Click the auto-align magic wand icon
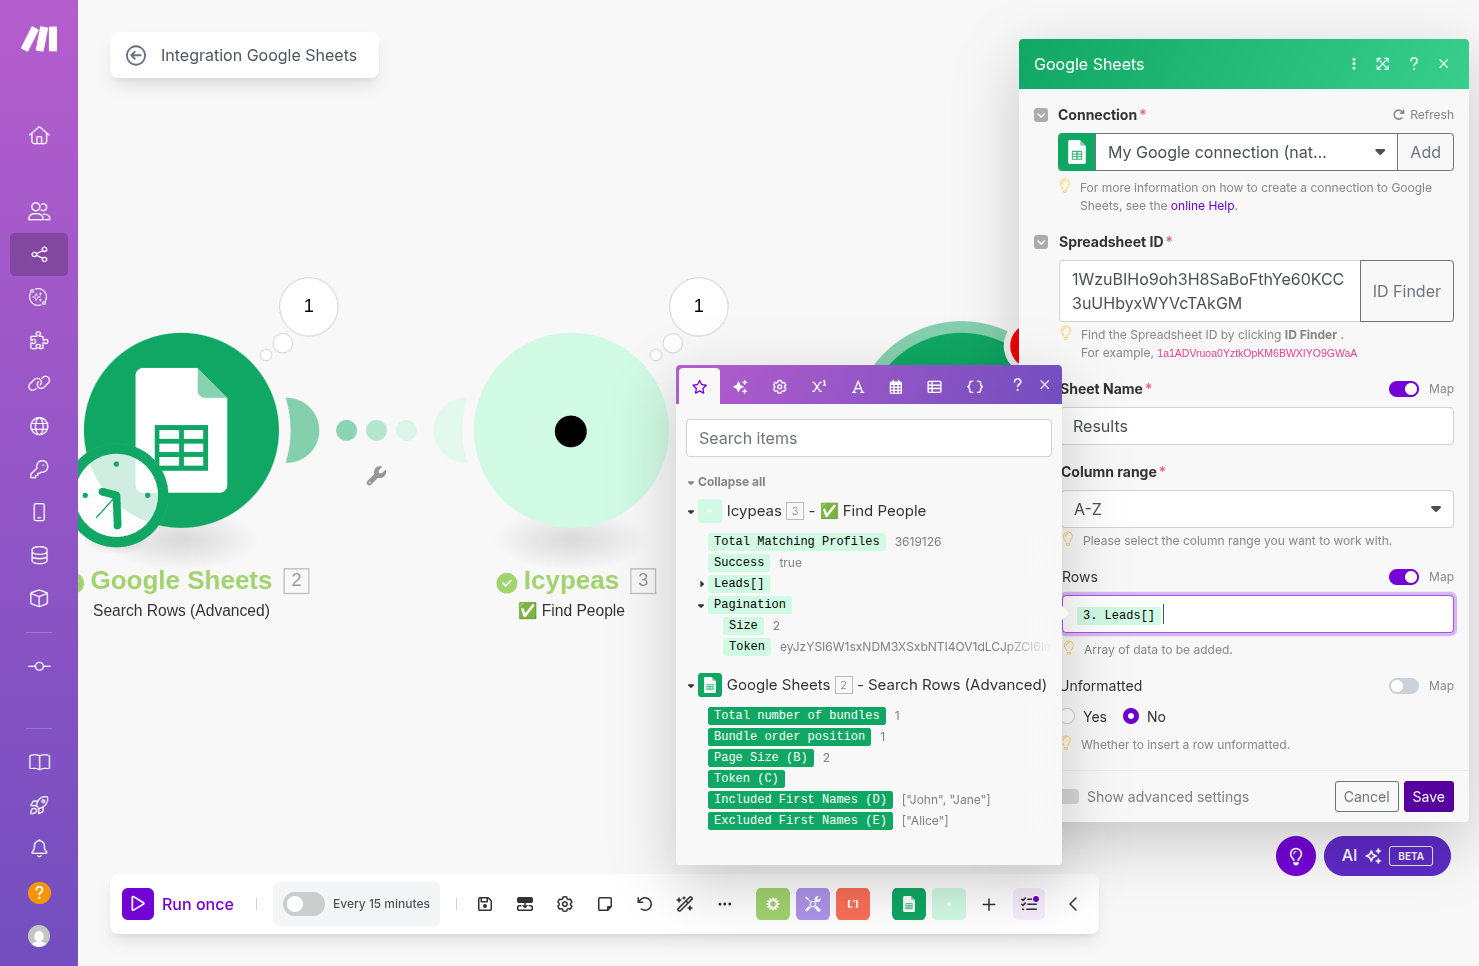The image size is (1479, 966). click(685, 904)
